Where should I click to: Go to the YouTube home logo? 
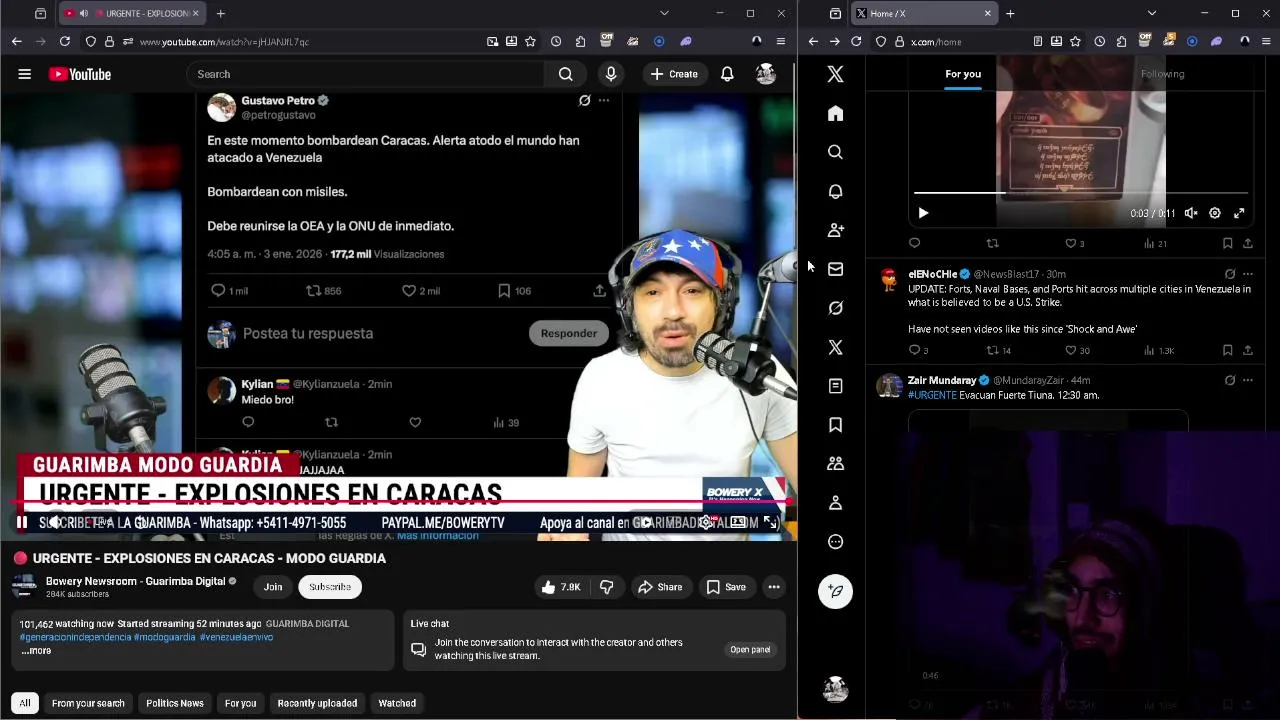click(80, 74)
